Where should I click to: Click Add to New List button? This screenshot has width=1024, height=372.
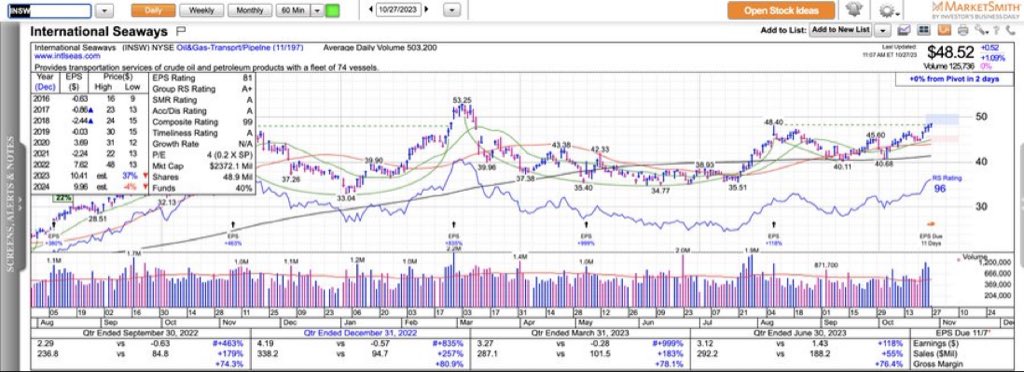pyautogui.click(x=840, y=30)
